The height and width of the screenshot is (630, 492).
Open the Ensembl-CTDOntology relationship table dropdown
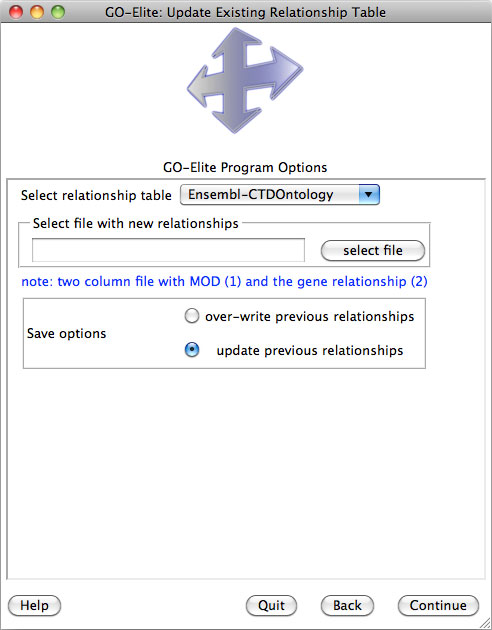(280, 195)
